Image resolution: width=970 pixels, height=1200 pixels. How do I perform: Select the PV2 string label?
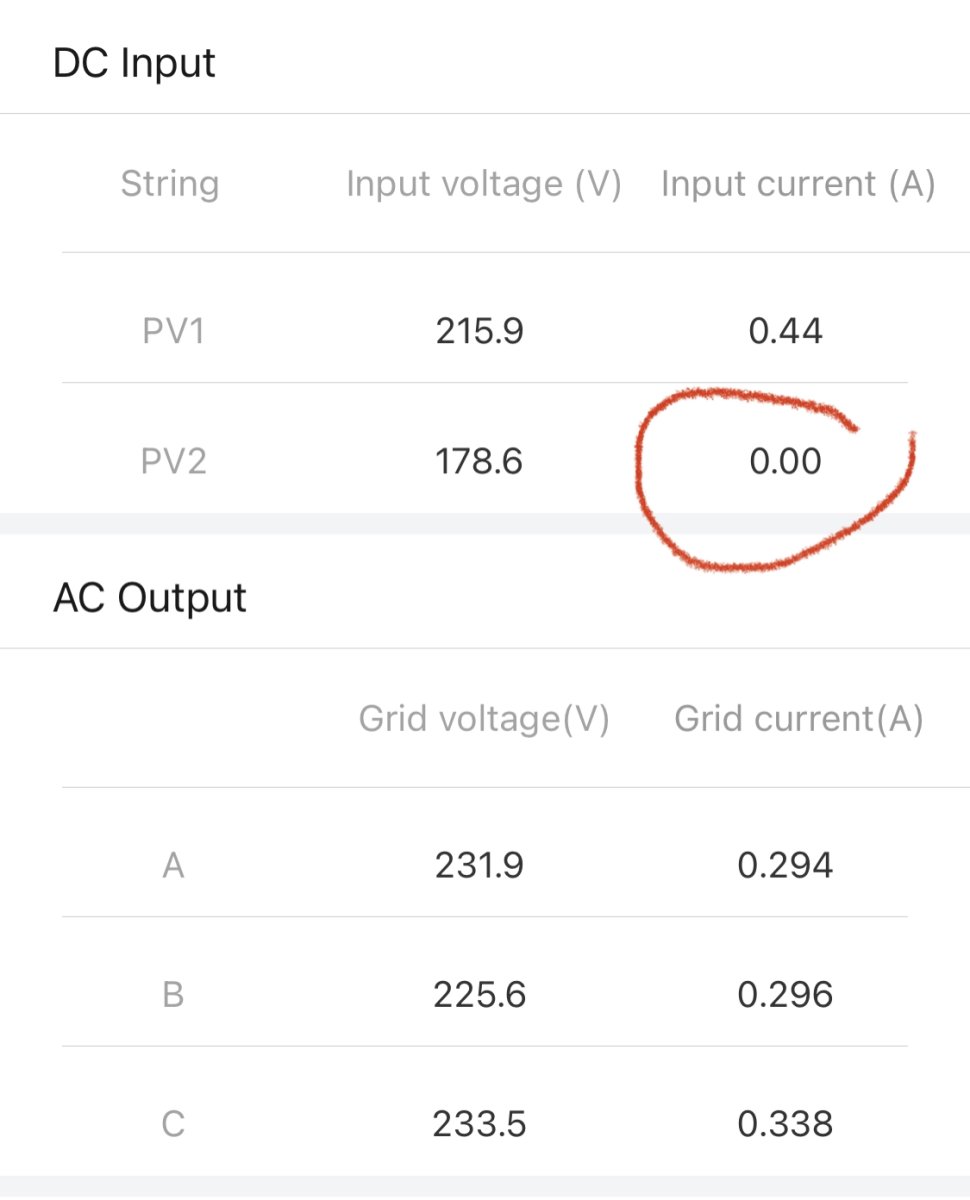(x=173, y=462)
